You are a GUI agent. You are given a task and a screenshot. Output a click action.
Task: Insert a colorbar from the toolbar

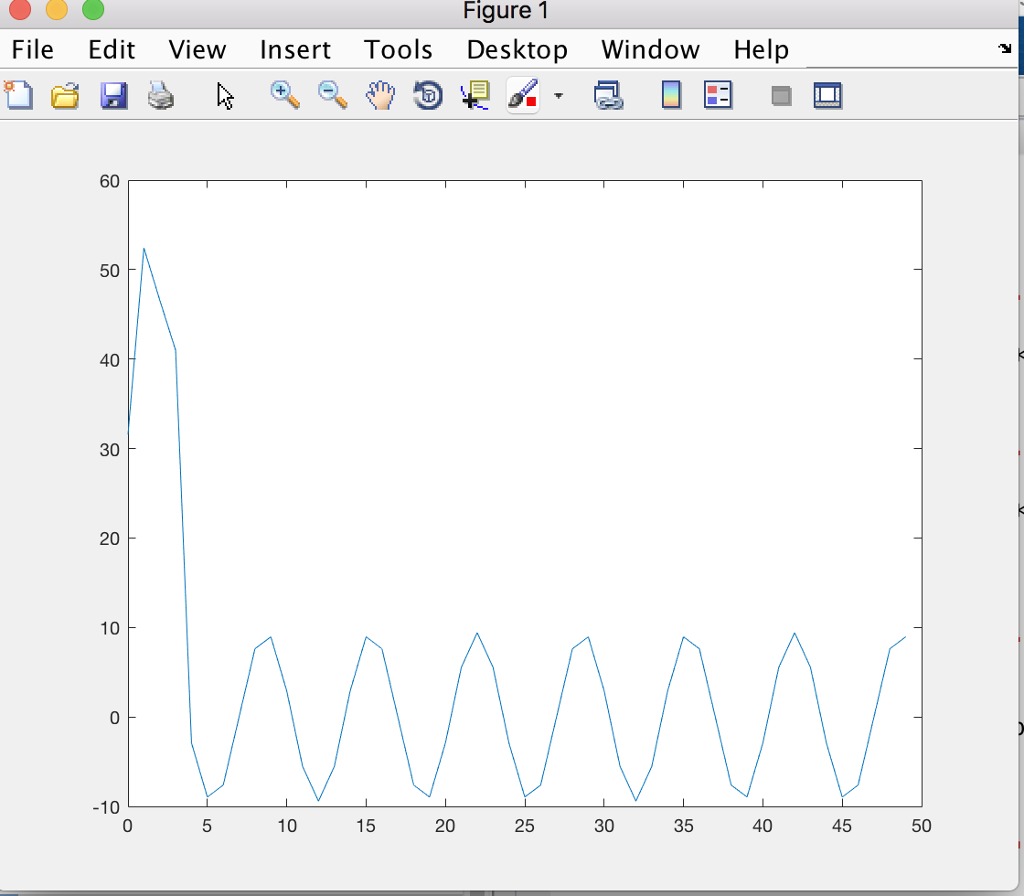coord(671,96)
